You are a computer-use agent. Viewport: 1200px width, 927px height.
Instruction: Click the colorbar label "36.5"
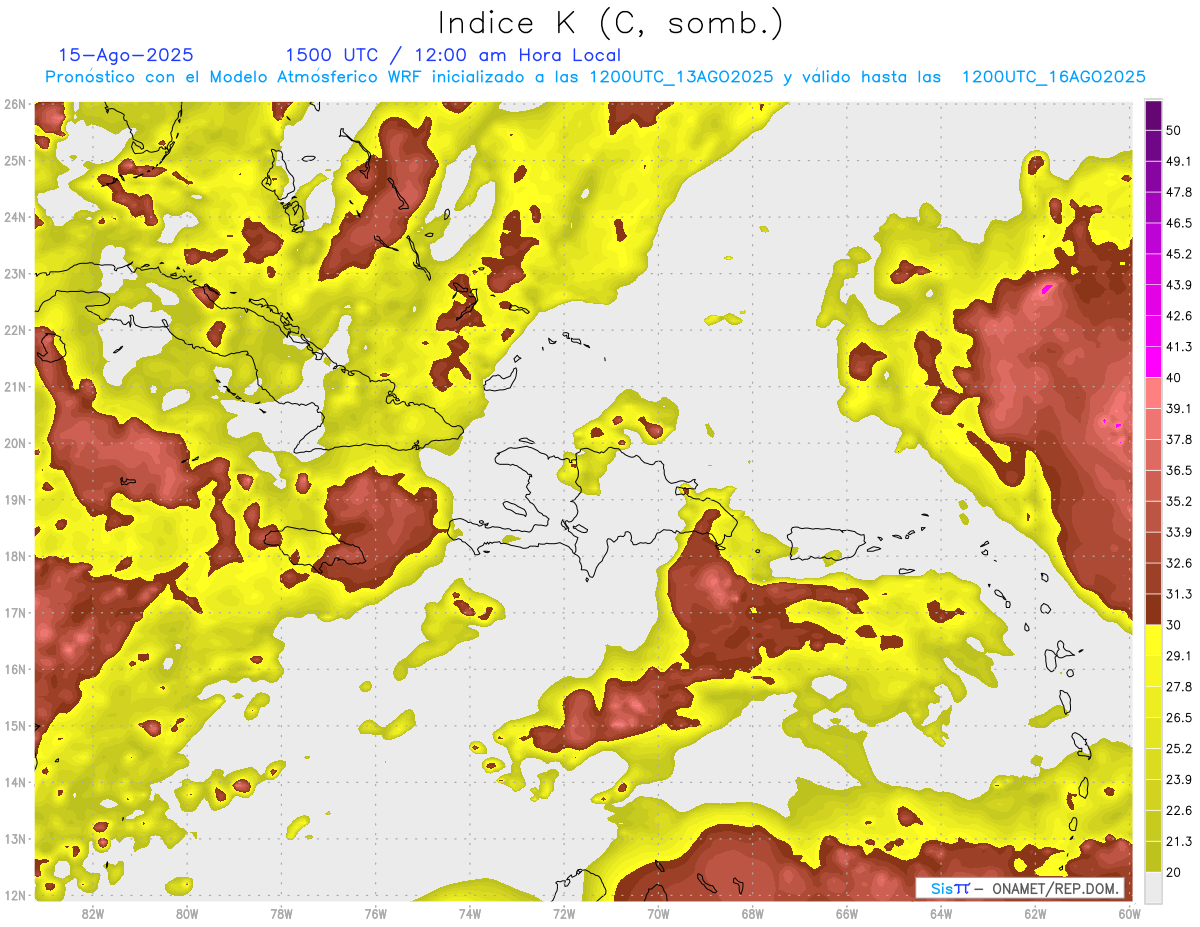[x=1178, y=470]
